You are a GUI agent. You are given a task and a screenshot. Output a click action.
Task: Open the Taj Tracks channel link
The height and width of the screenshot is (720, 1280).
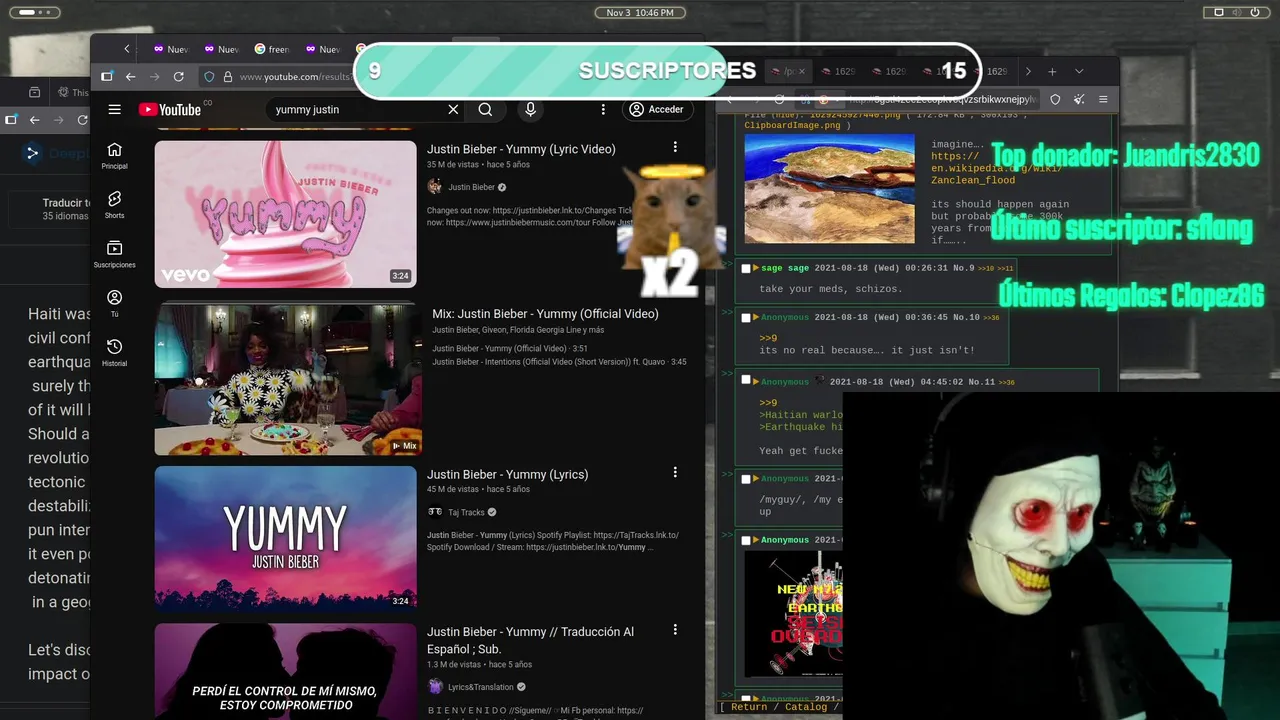tap(466, 512)
